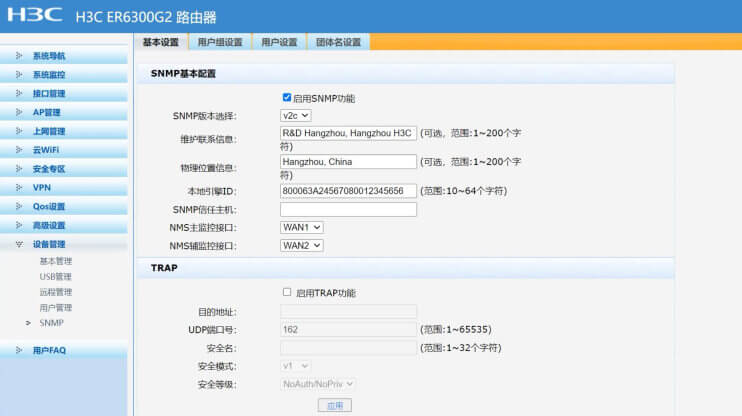Screen dimensions: 742x416
Task: Open 安全等级 NoAuth/NoPriv dropdown
Action: pyautogui.click(x=318, y=384)
